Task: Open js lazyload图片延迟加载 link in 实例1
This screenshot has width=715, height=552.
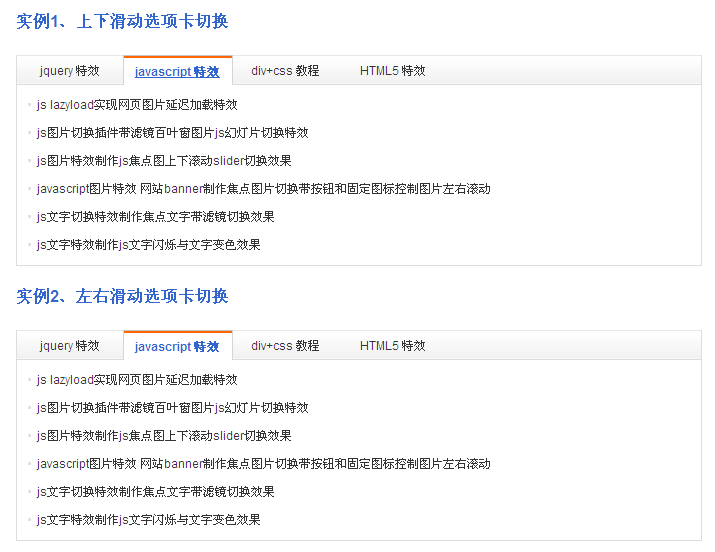Action: pyautogui.click(x=137, y=105)
